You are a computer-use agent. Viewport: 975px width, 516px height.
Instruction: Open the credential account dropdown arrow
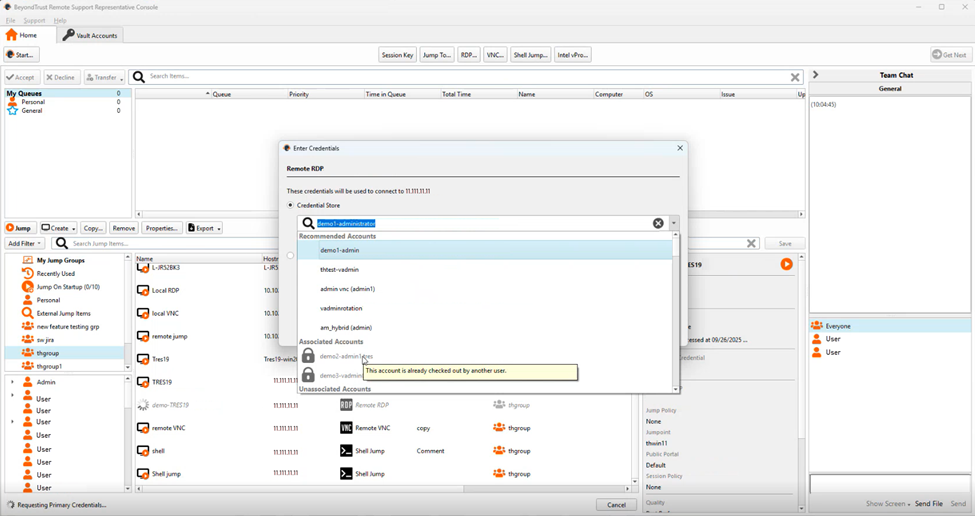[674, 223]
